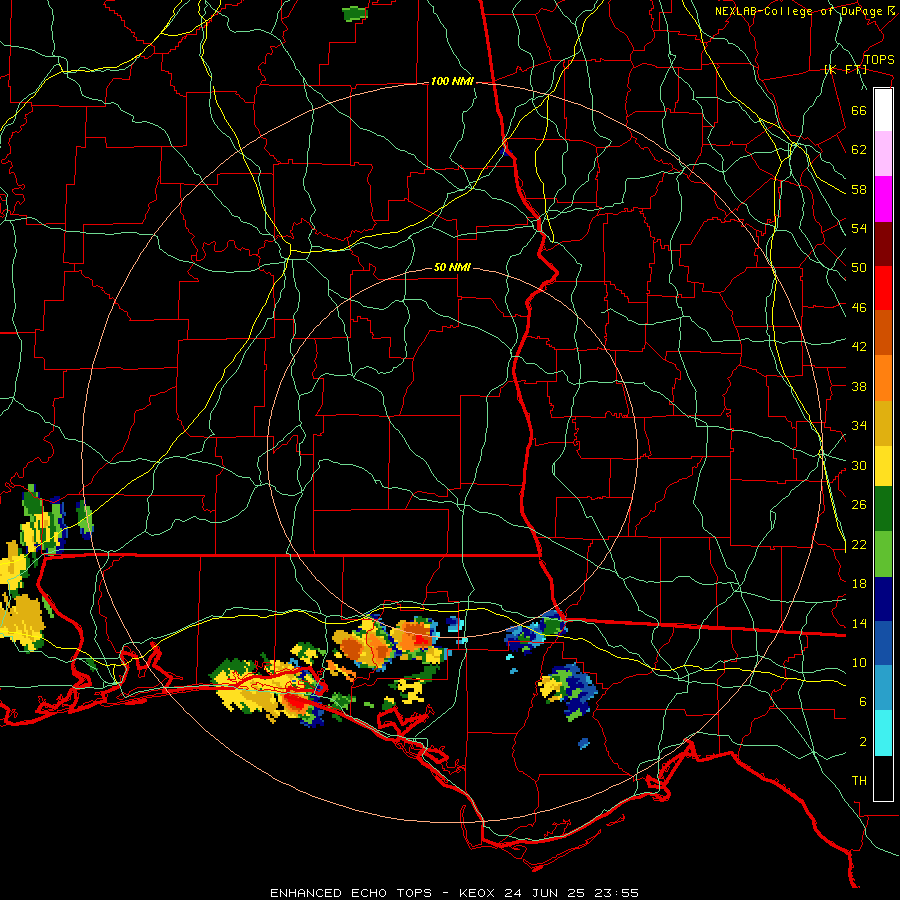Click the white swatch in the tops legend
This screenshot has height=900, width=900.
(883, 110)
